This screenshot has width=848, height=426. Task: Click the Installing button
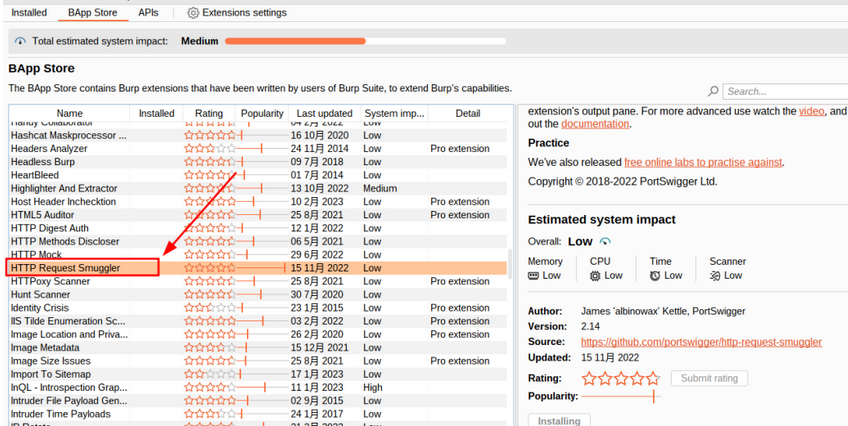pyautogui.click(x=559, y=421)
